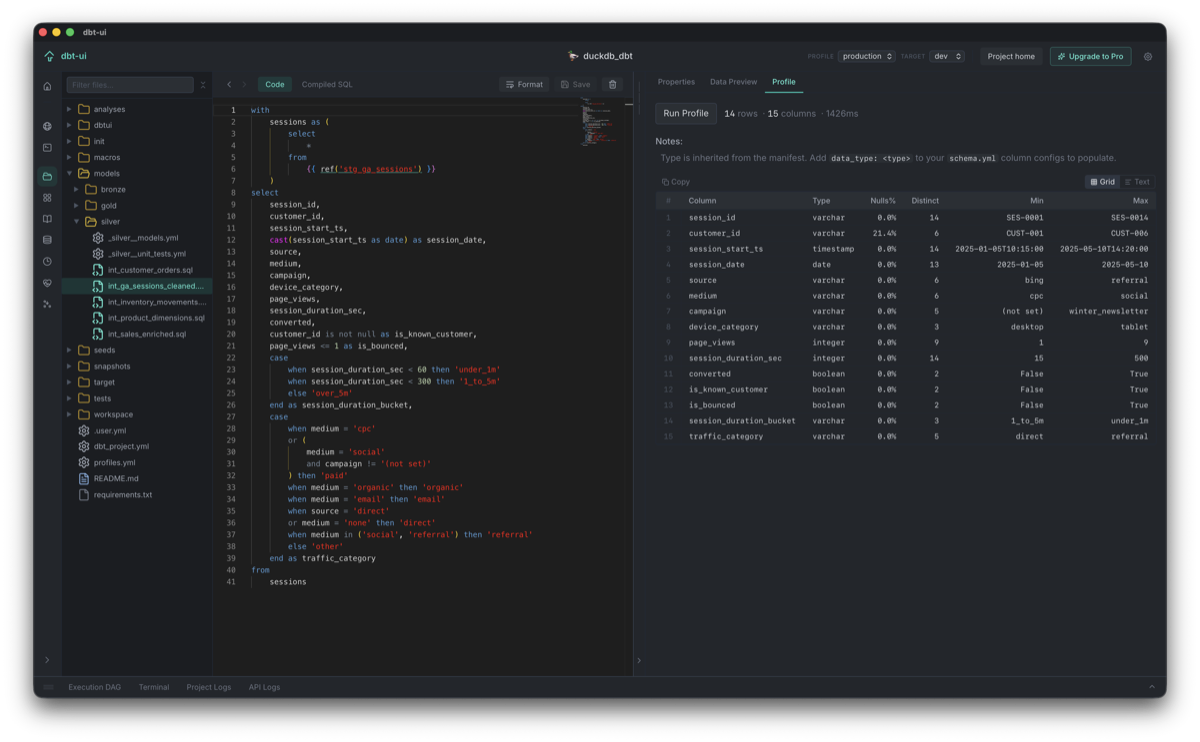The image size is (1200, 742).
Task: Open the Project Logs bottom tab
Action: tap(209, 687)
